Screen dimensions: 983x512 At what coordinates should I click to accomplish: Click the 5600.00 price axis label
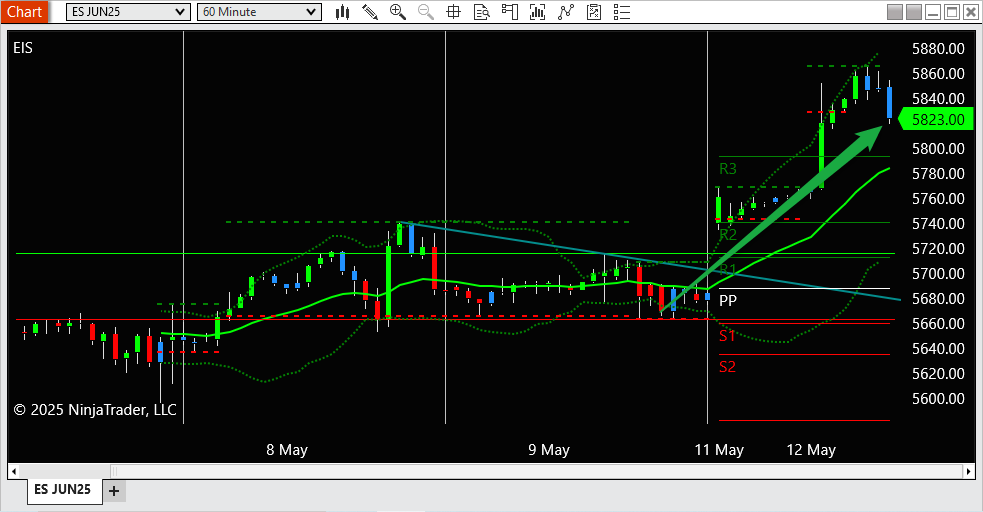tap(938, 399)
